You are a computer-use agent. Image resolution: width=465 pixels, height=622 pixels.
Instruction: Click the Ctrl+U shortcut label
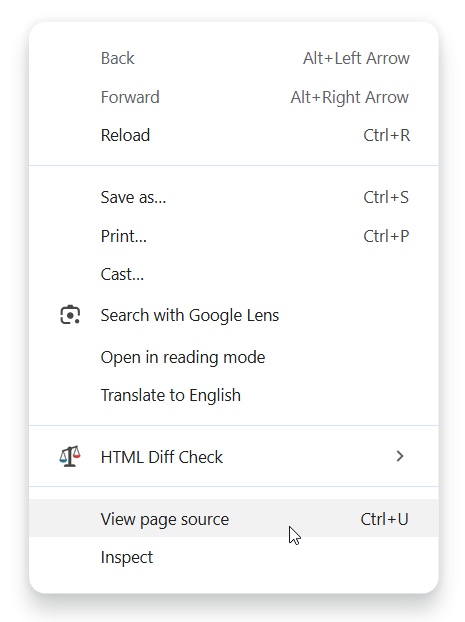[384, 519]
